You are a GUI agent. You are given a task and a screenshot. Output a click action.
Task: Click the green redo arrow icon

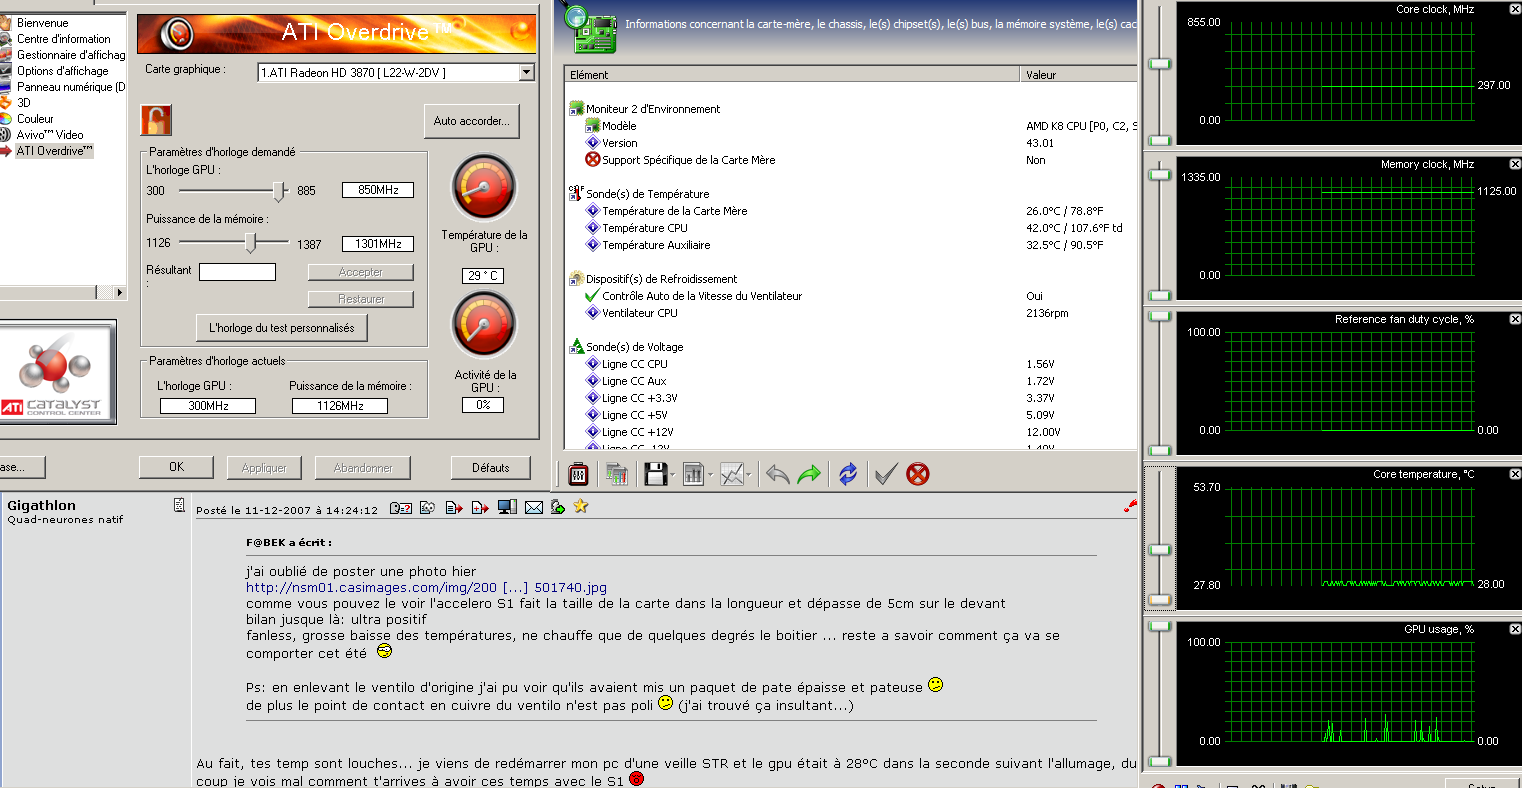point(809,474)
